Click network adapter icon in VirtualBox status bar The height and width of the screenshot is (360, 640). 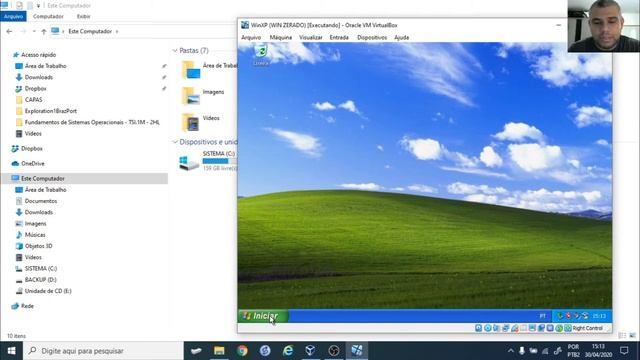click(x=506, y=328)
